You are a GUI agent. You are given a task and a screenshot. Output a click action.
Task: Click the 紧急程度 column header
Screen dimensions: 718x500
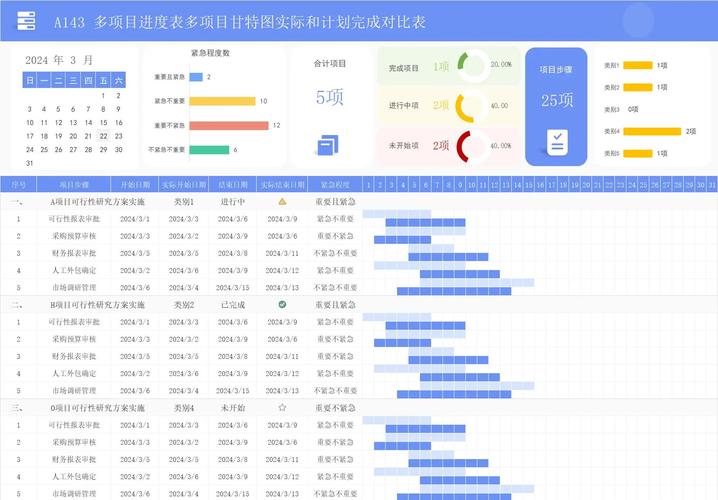335,185
